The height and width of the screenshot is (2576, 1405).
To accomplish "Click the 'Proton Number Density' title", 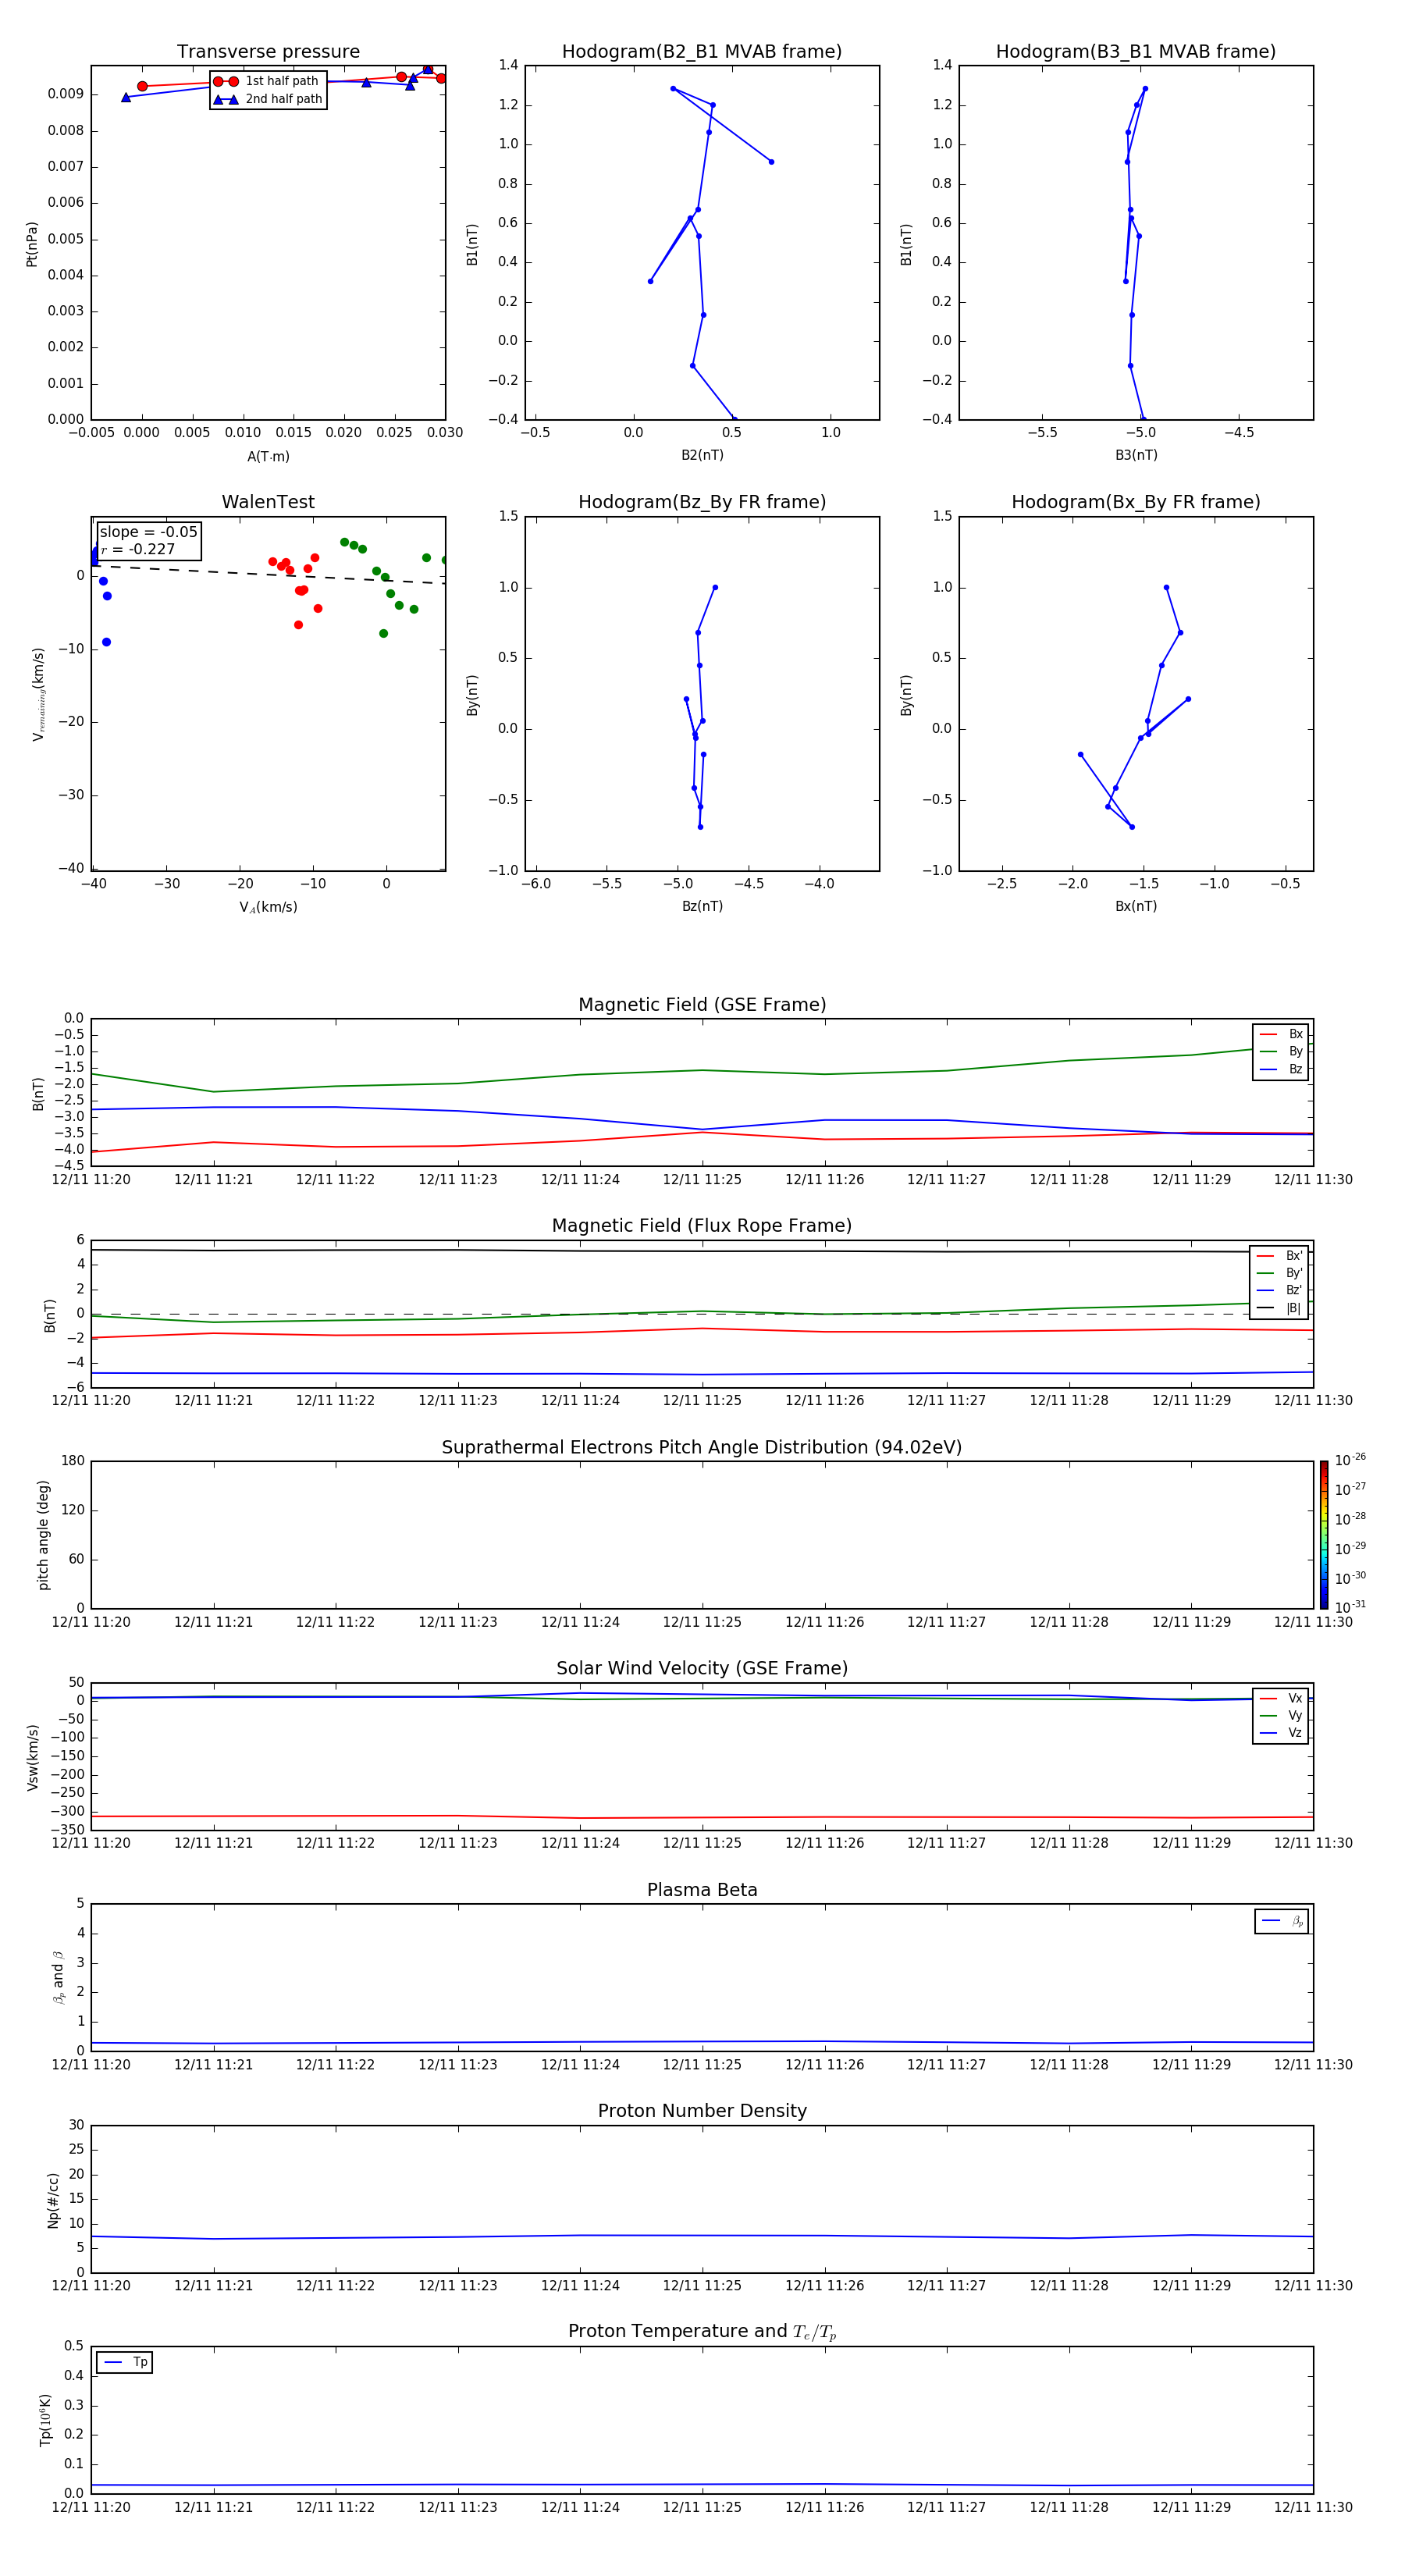I will (702, 2111).
